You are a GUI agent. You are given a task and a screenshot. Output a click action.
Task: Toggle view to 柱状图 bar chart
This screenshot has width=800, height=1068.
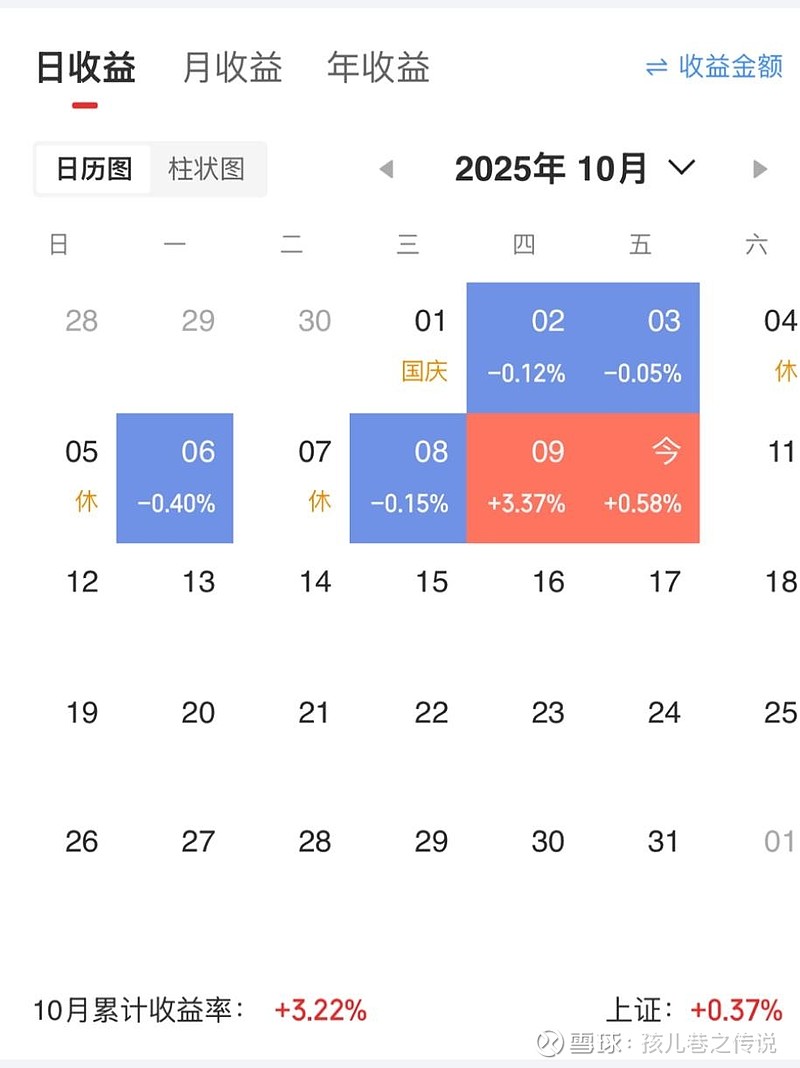(x=207, y=169)
